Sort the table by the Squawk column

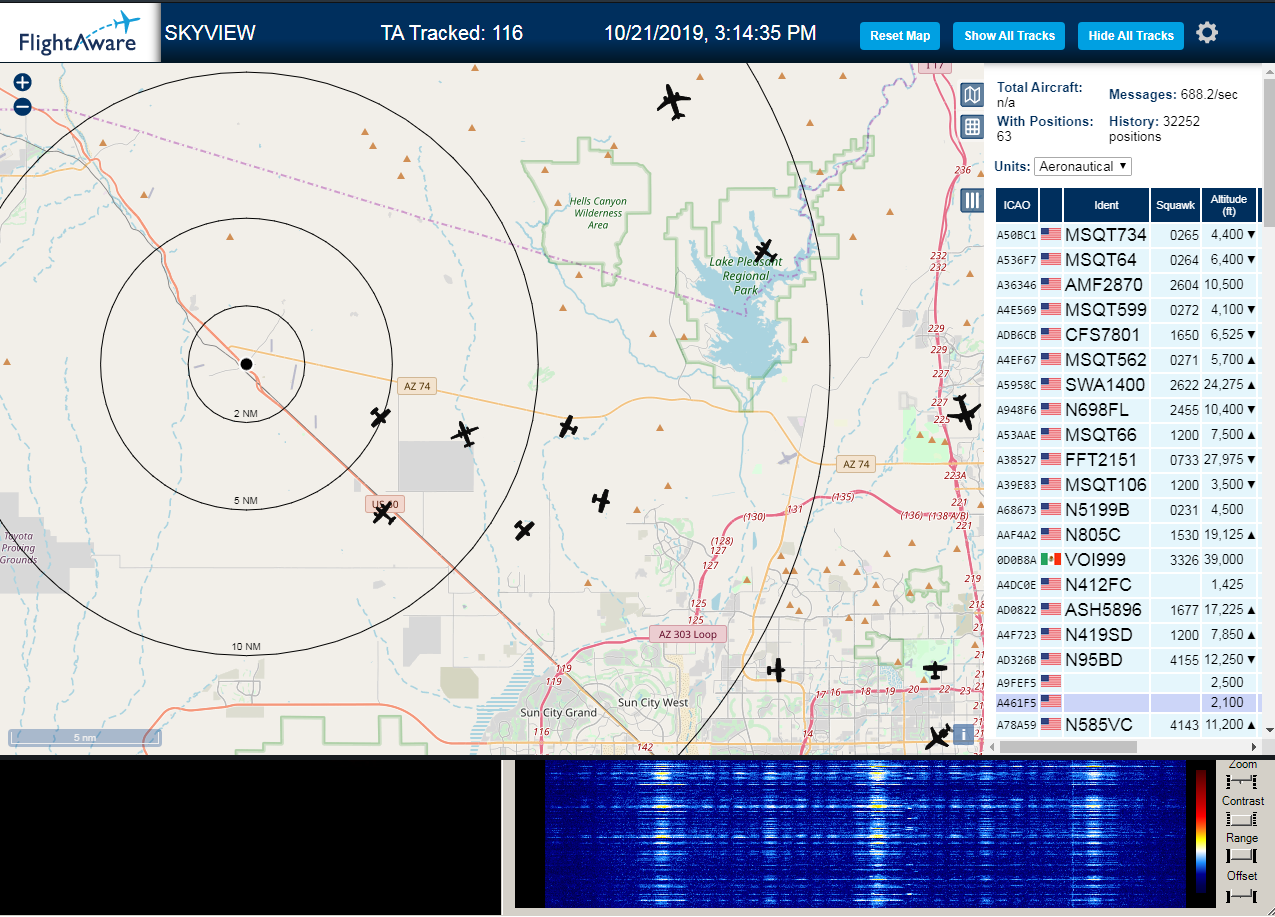tap(1175, 205)
